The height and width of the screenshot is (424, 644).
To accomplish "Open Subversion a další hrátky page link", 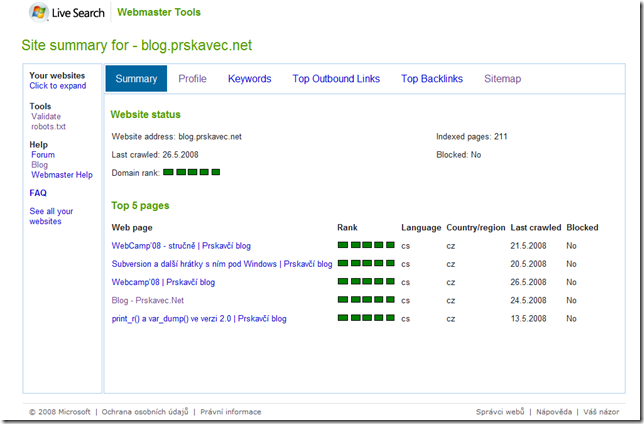I will pos(222,264).
